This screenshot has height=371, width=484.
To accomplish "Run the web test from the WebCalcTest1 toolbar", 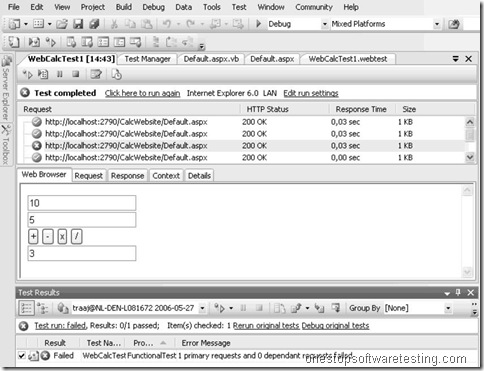I will pos(27,75).
